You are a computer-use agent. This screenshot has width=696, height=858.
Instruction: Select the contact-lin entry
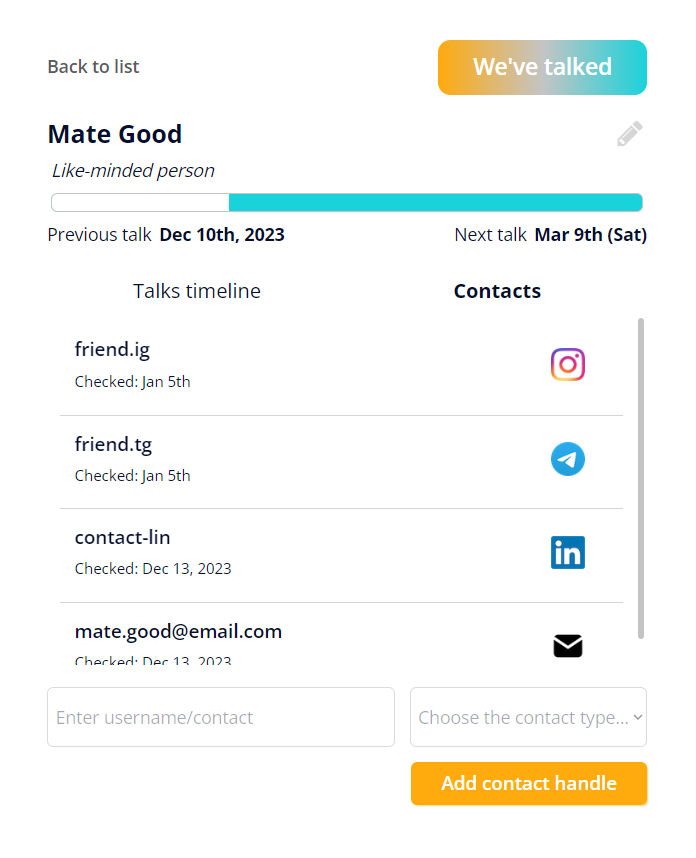pyautogui.click(x=122, y=538)
